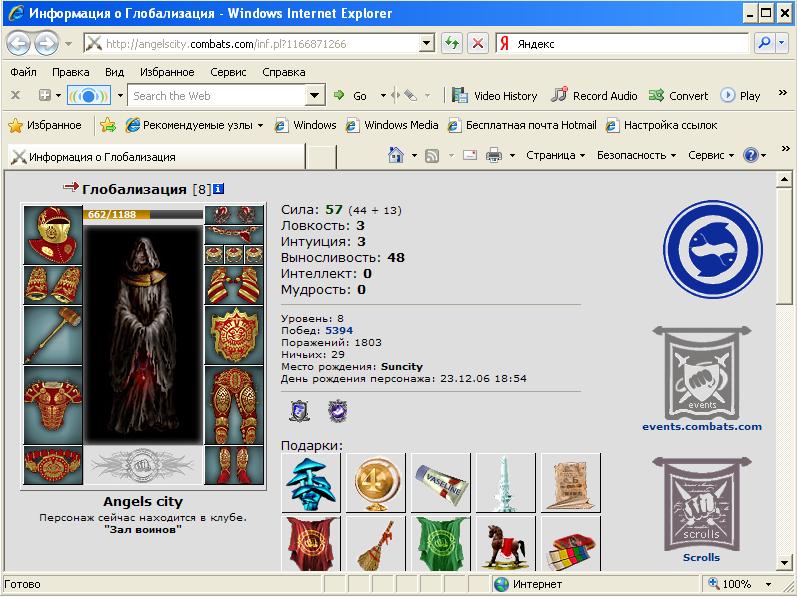Click the red belt equipment slot
797x598 pixels.
point(53,465)
